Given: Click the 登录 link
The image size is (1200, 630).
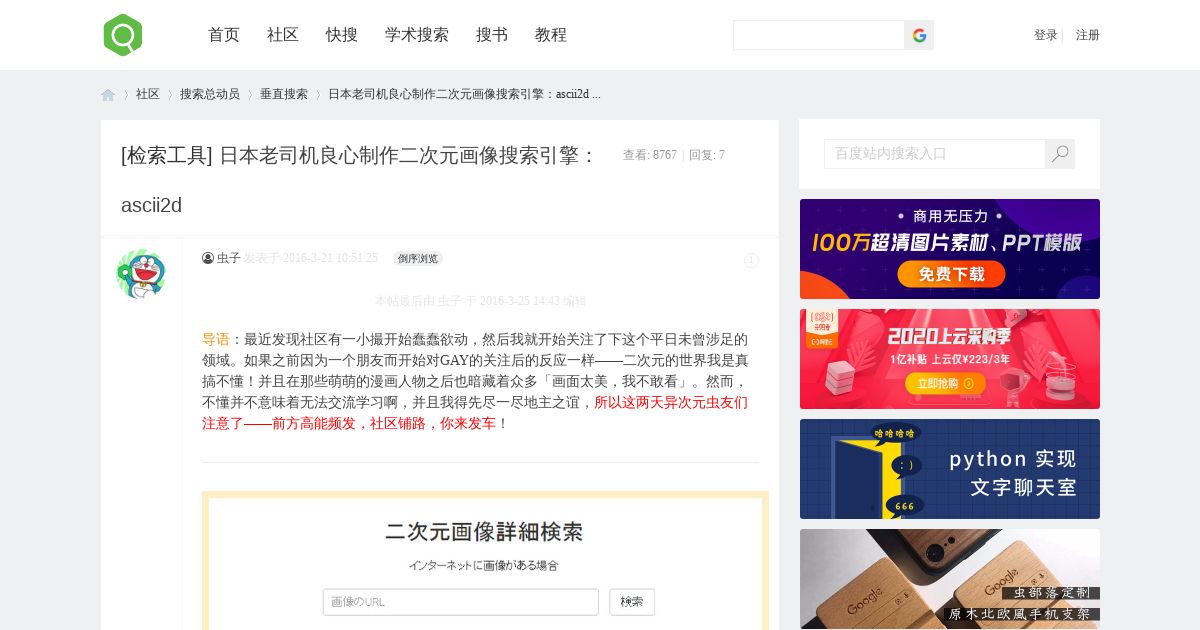Looking at the screenshot, I should coord(1046,35).
